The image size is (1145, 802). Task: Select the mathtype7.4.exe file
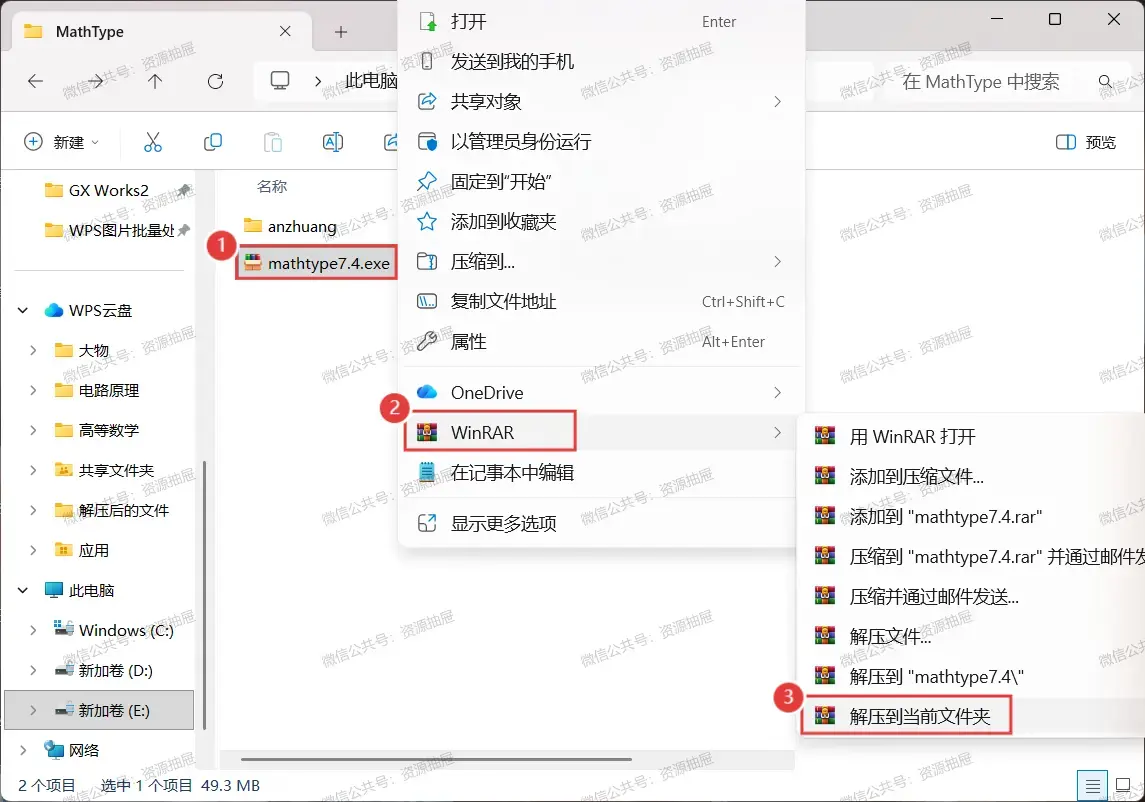tap(317, 263)
